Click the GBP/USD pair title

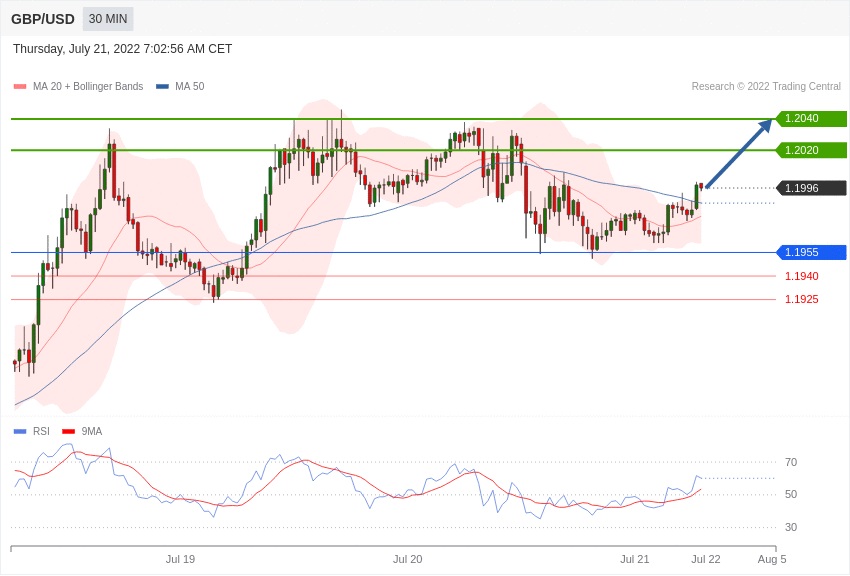pos(43,19)
